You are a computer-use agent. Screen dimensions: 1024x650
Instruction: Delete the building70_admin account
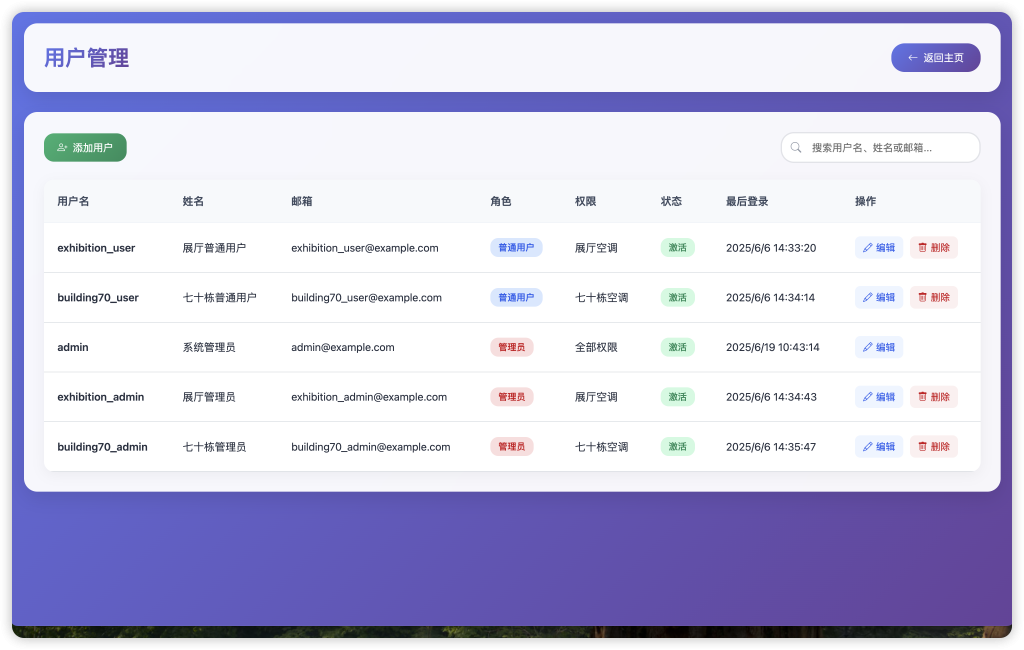[934, 447]
